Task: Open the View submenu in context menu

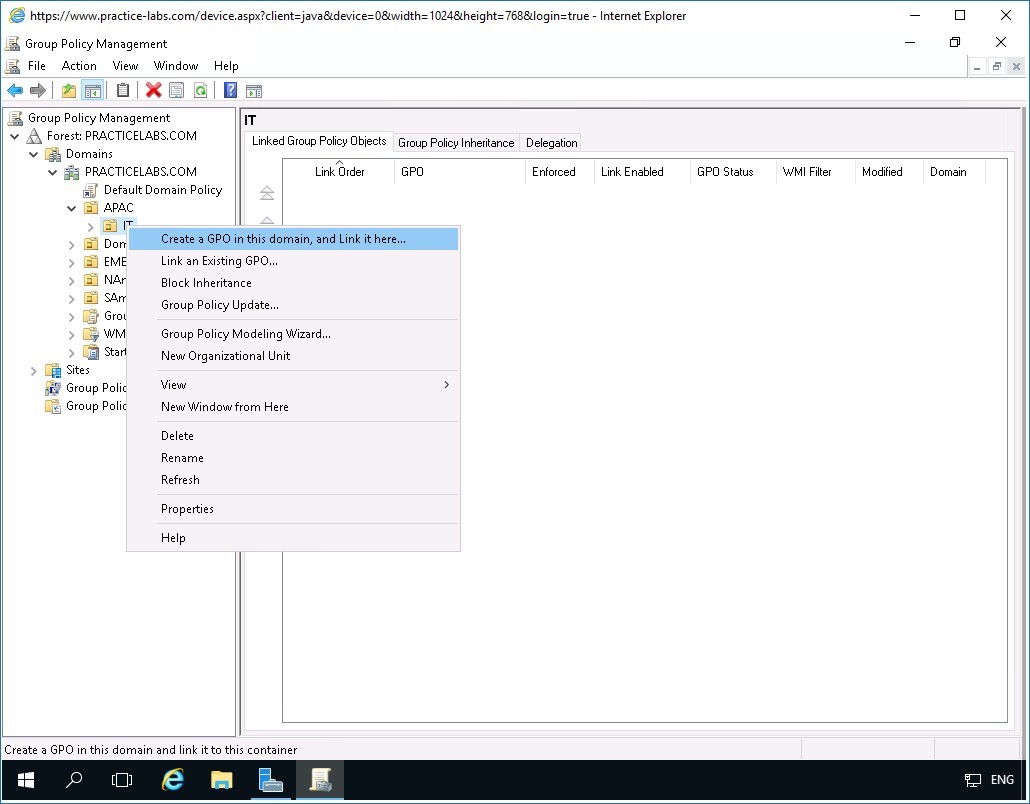Action: 293,385
